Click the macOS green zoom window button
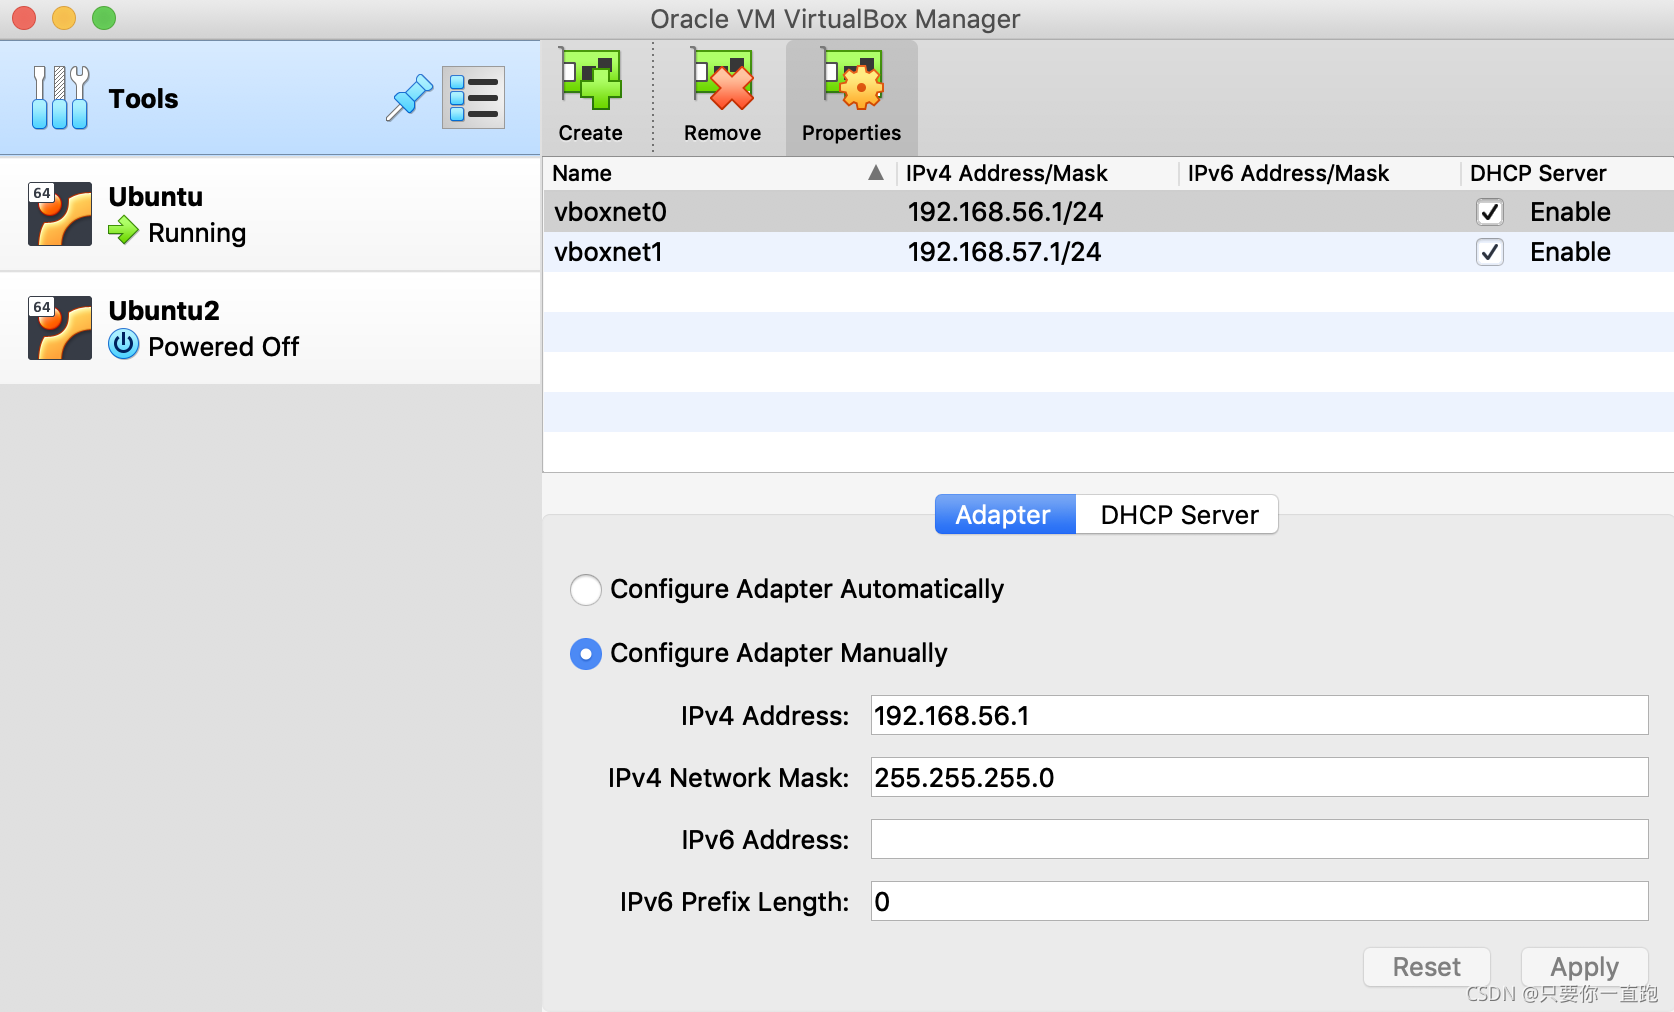Image resolution: width=1674 pixels, height=1012 pixels. click(104, 18)
